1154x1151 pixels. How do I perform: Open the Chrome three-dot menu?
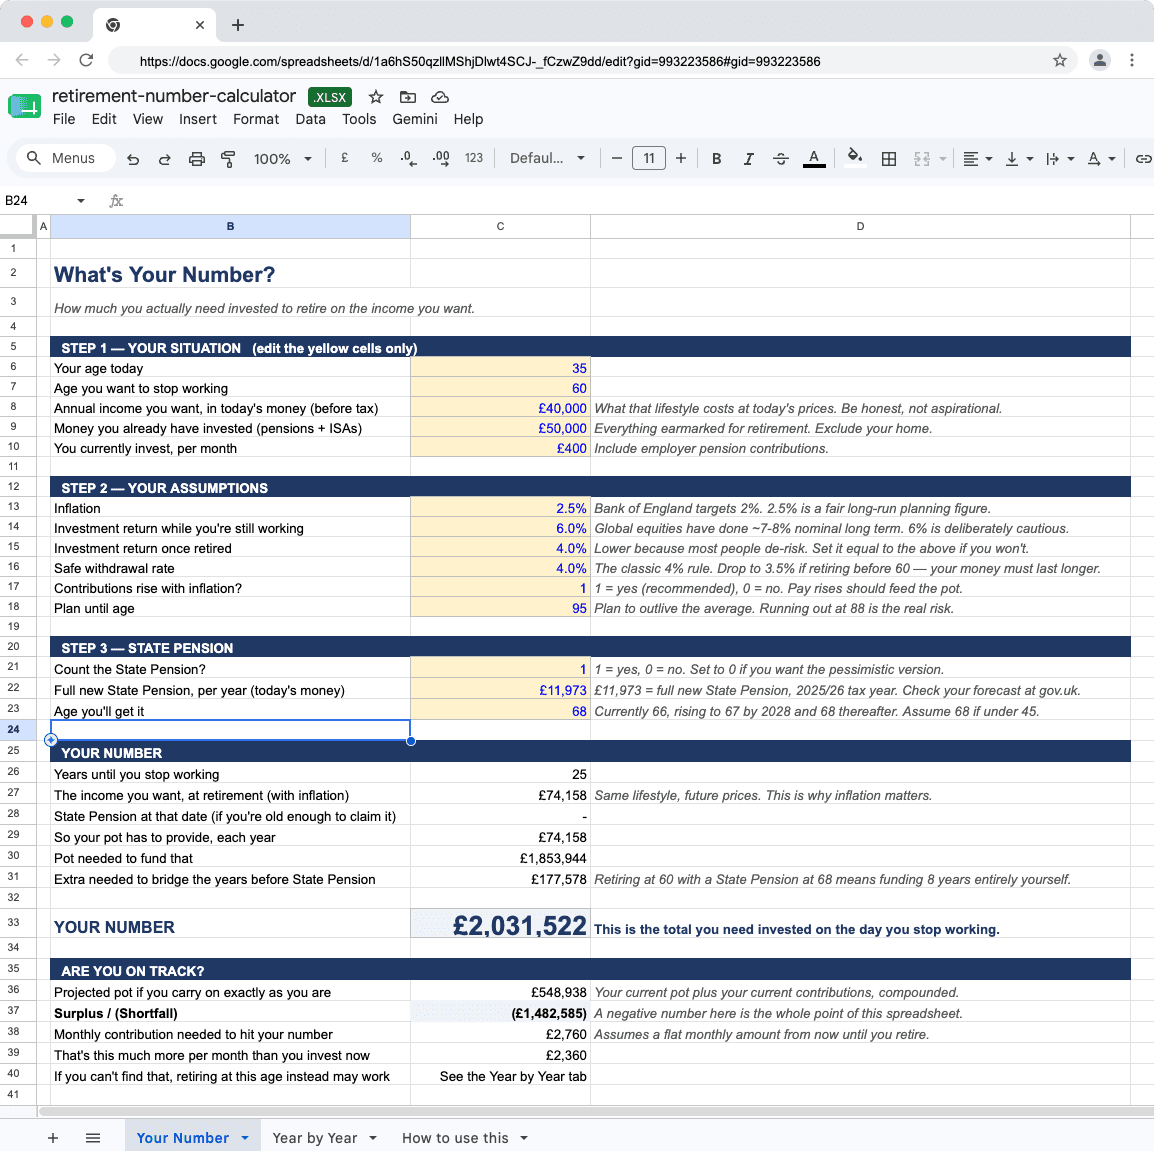click(x=1132, y=60)
